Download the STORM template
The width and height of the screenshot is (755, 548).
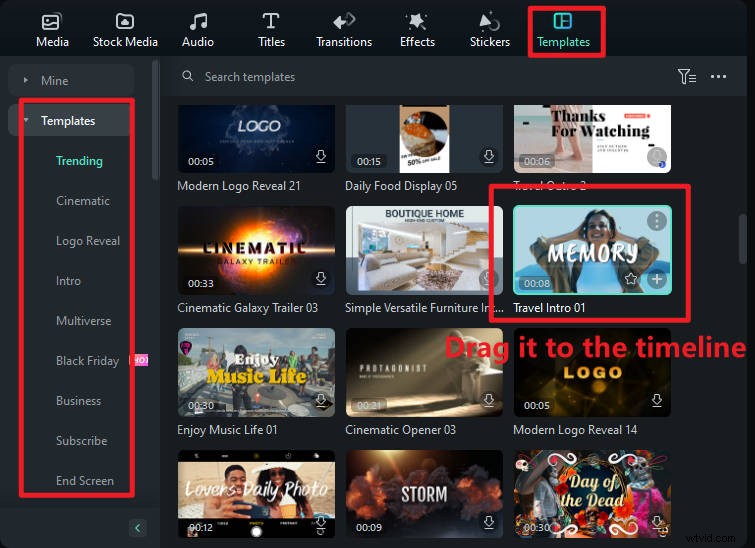point(489,522)
